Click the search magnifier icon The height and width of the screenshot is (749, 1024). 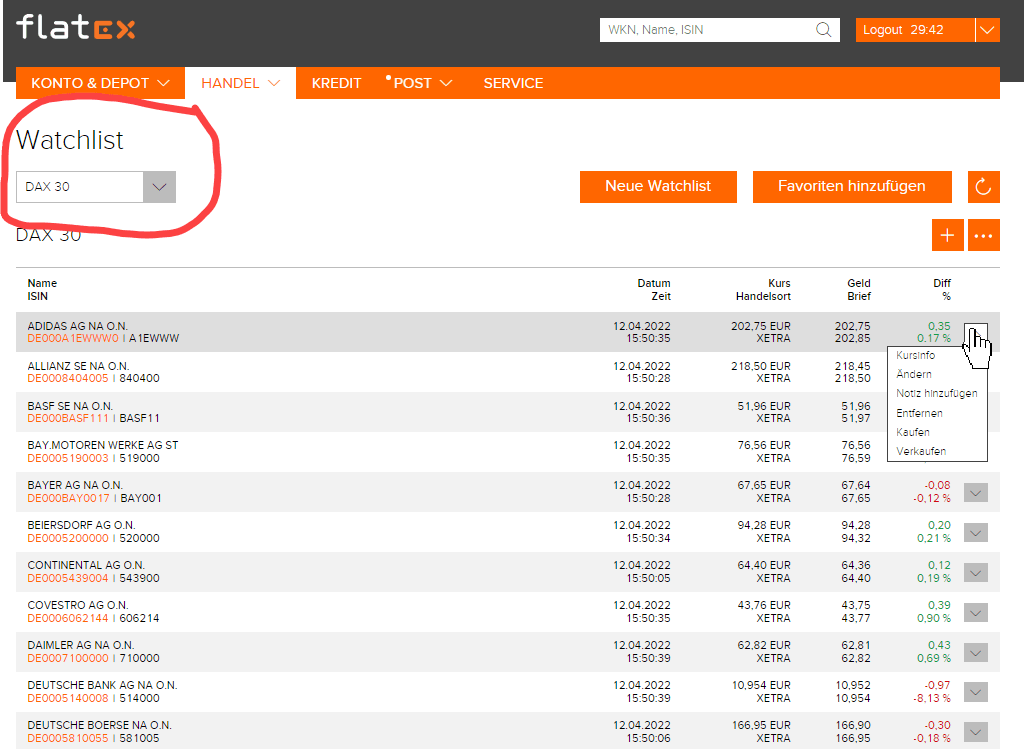(824, 30)
